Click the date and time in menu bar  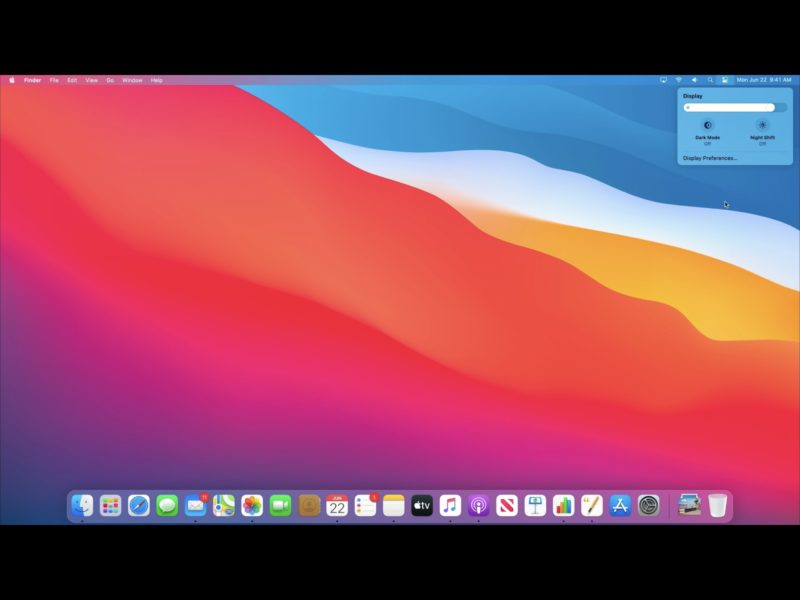pos(764,80)
